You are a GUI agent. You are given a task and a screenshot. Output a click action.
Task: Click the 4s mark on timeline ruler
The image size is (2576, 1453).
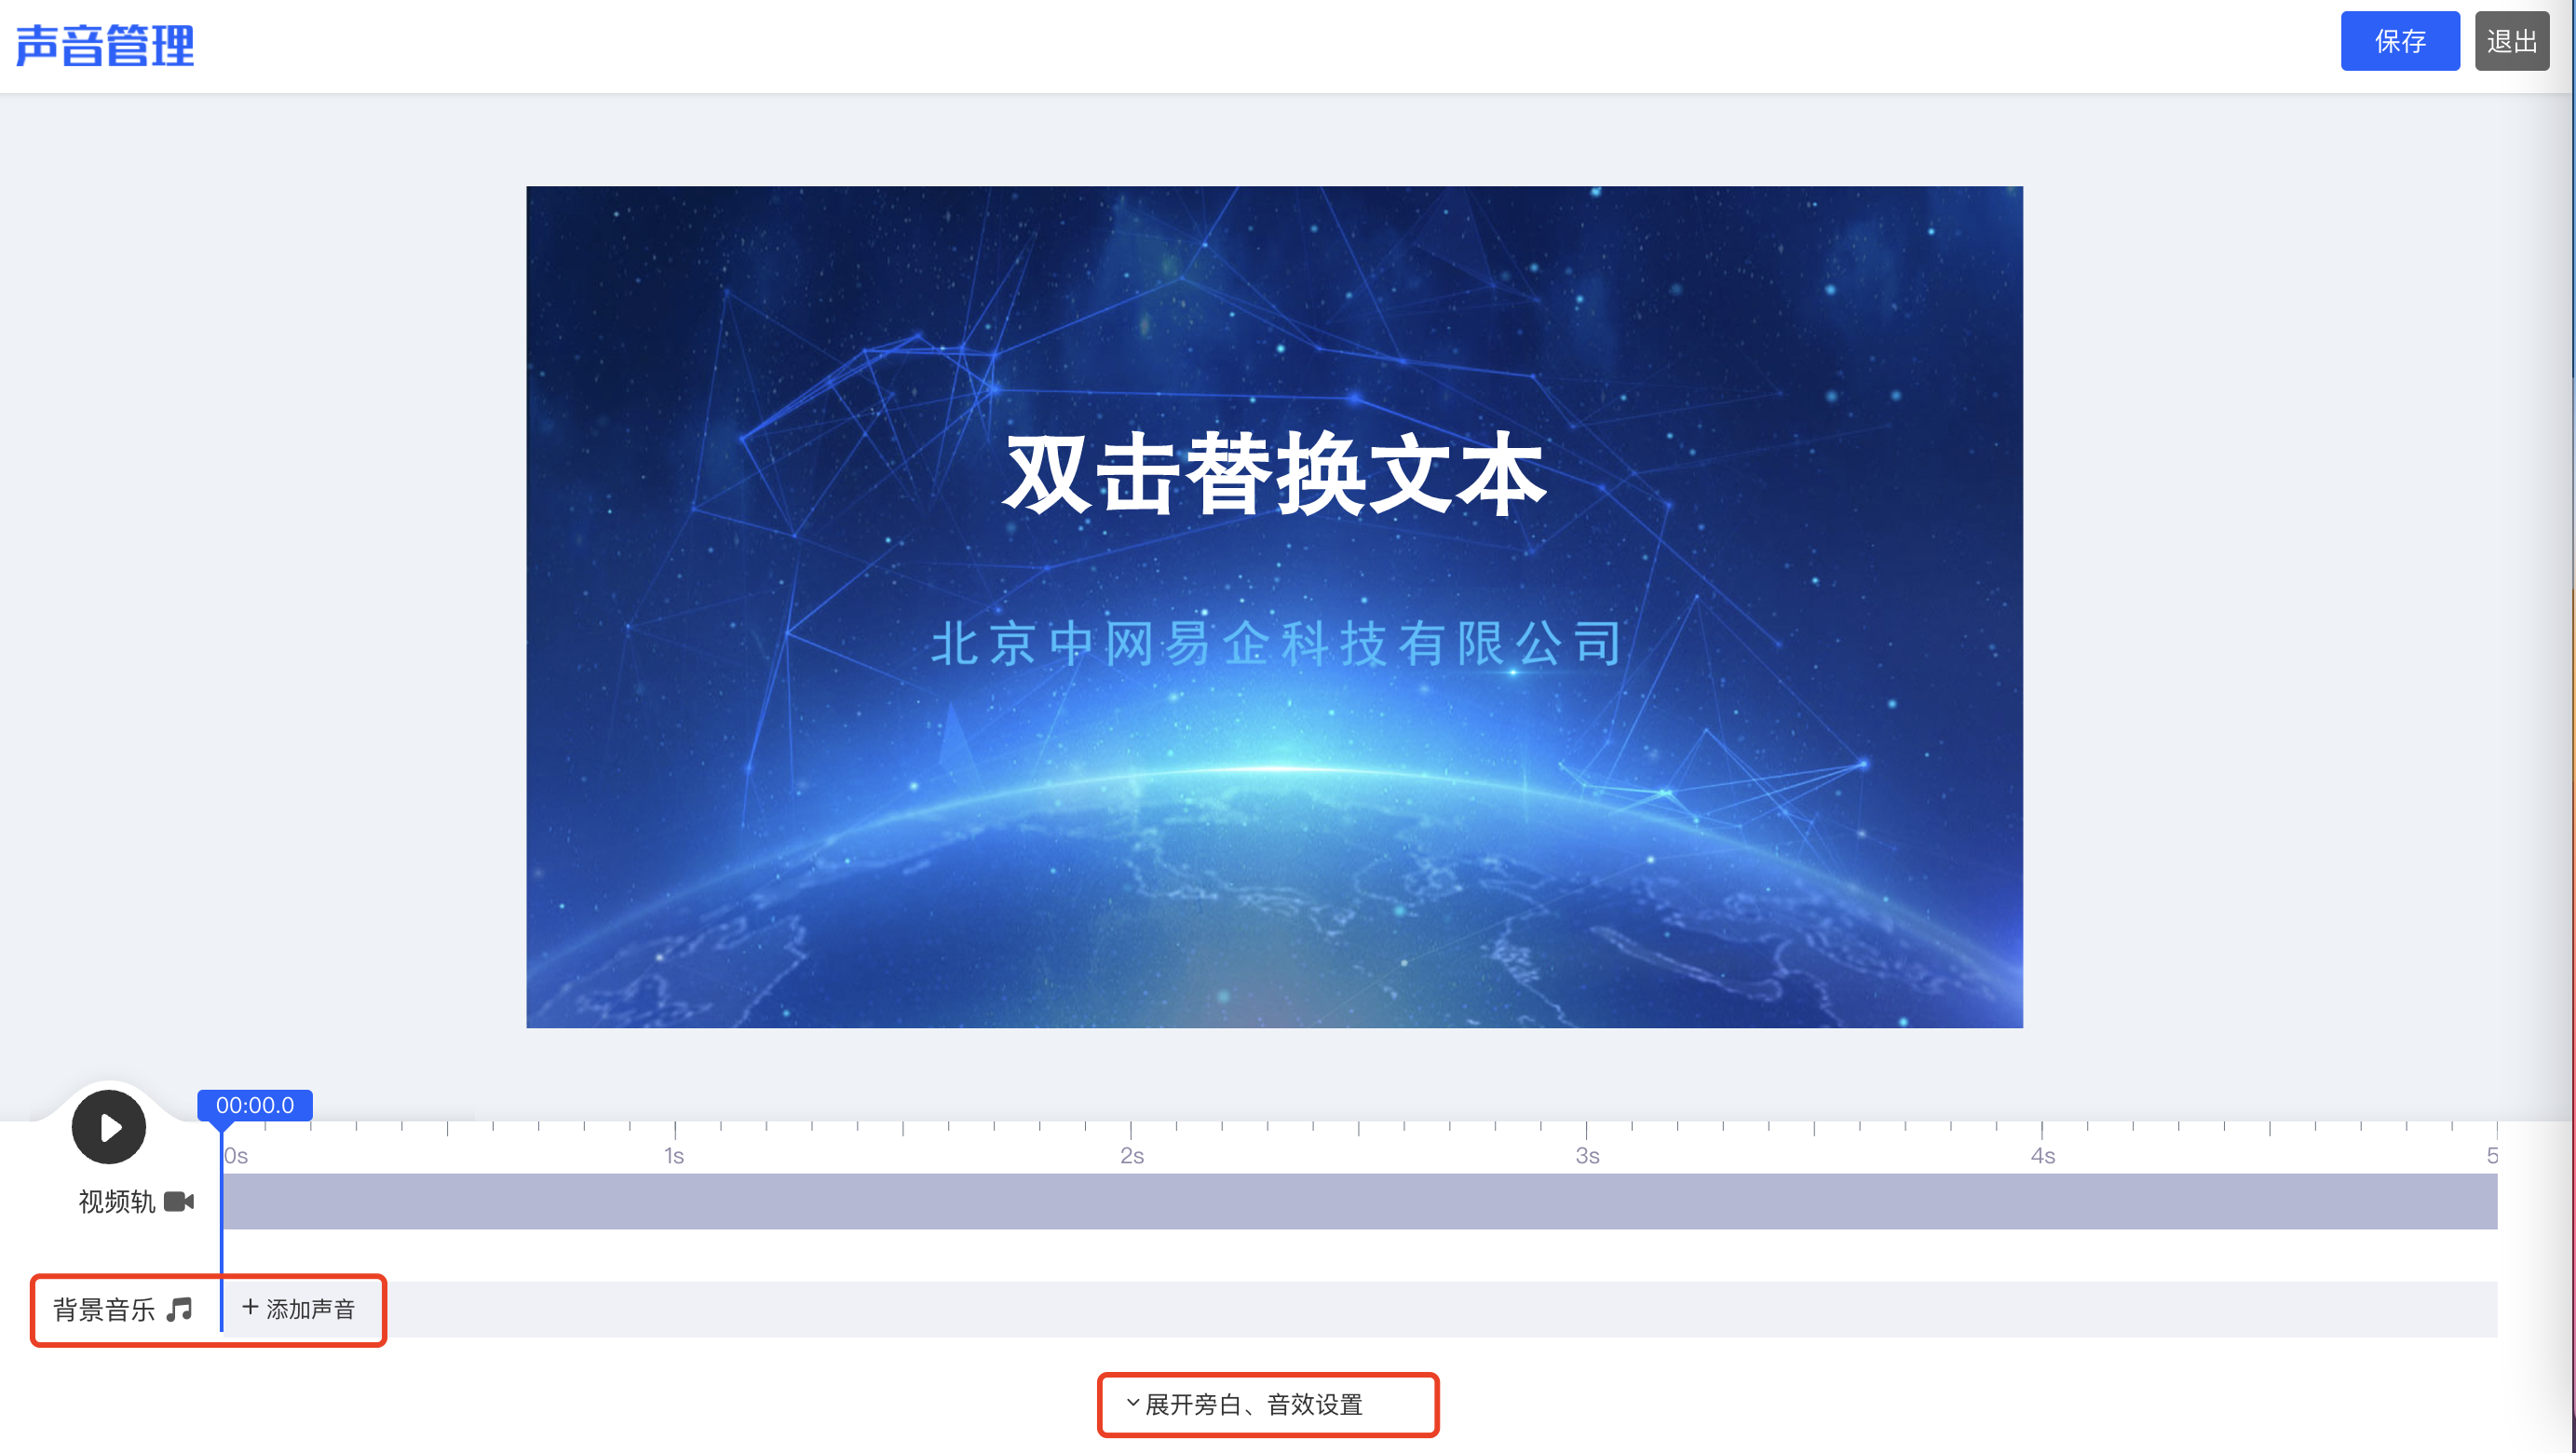(x=2043, y=1155)
